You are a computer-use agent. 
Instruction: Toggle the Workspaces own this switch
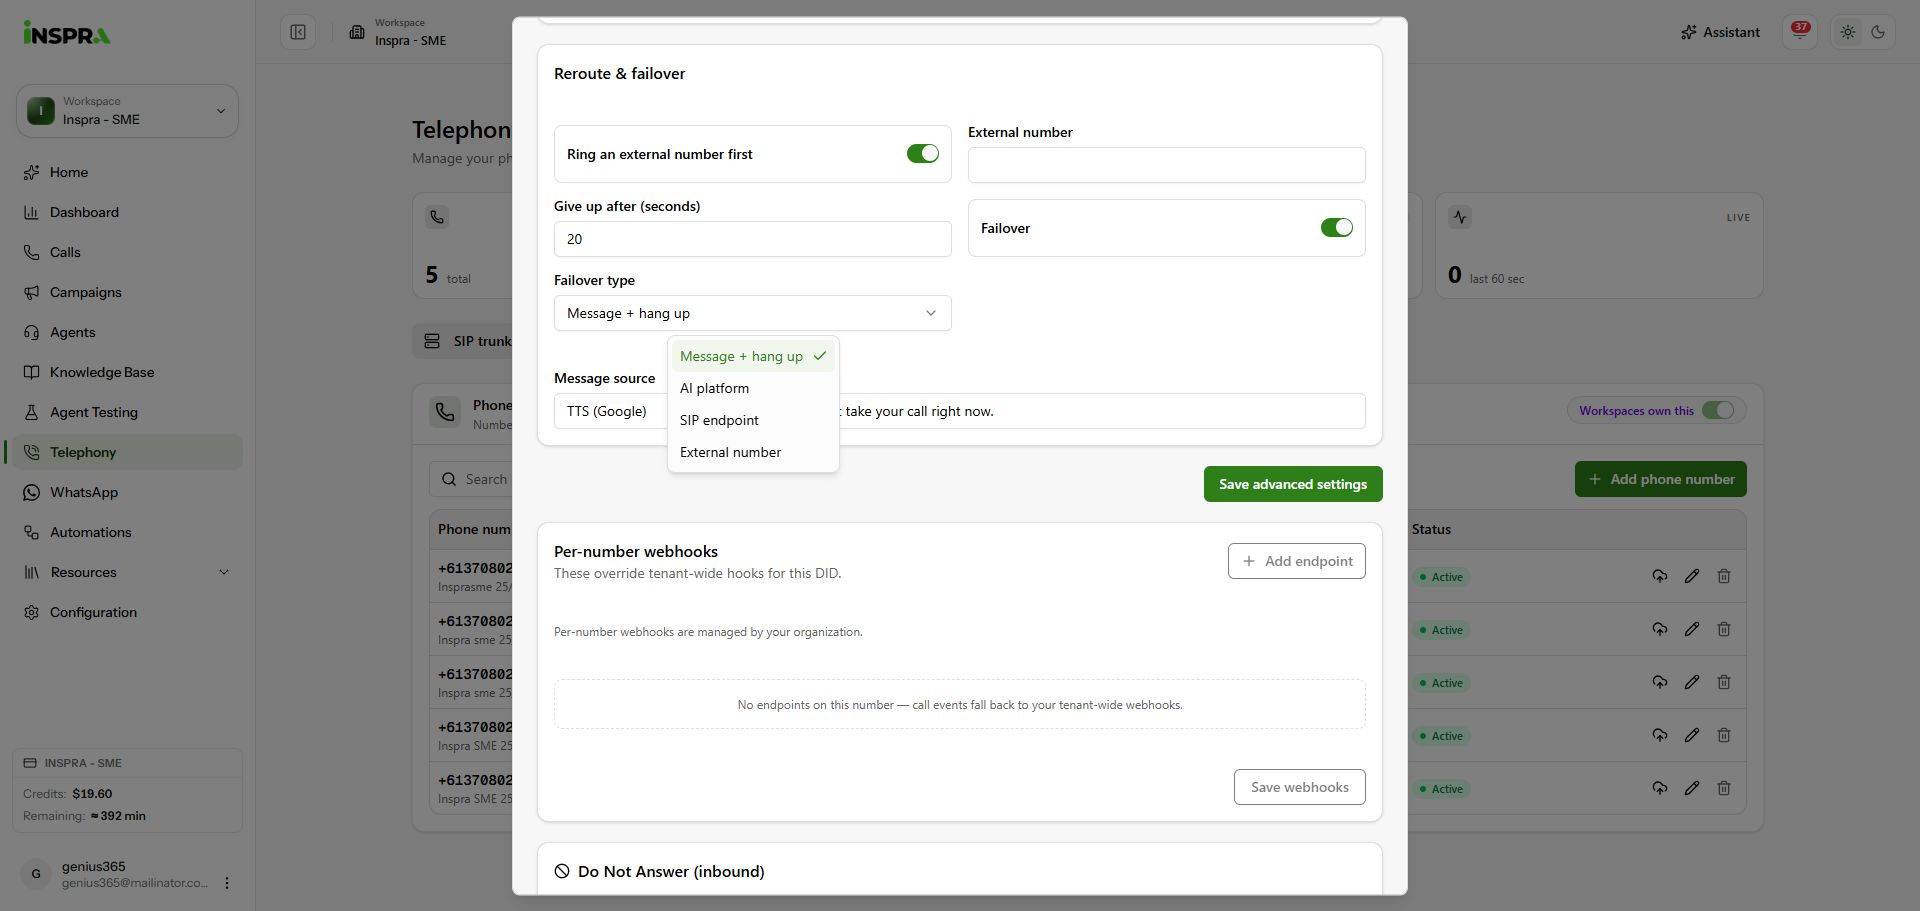pos(1718,410)
